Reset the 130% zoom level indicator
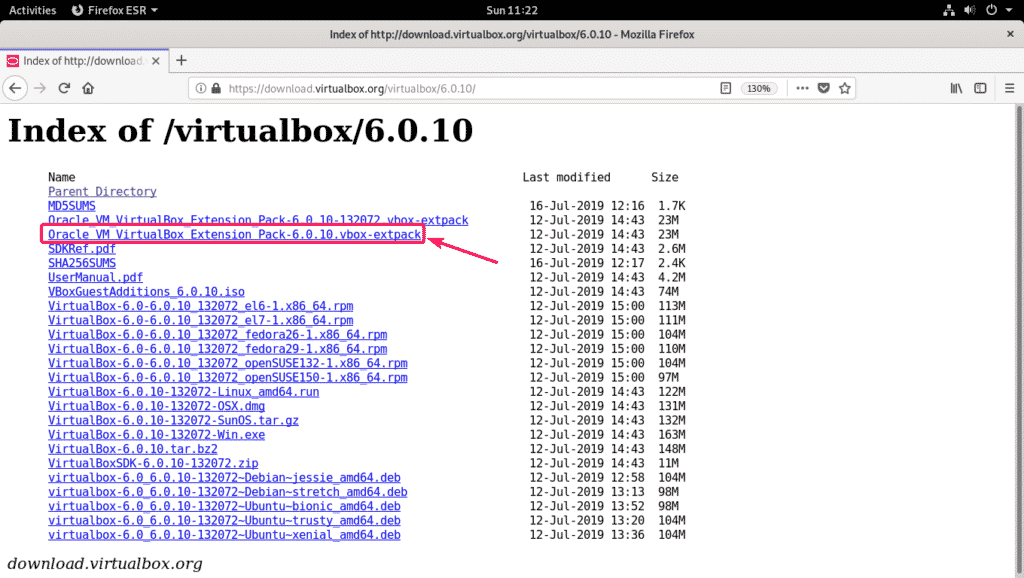The height and width of the screenshot is (578, 1024). click(758, 88)
